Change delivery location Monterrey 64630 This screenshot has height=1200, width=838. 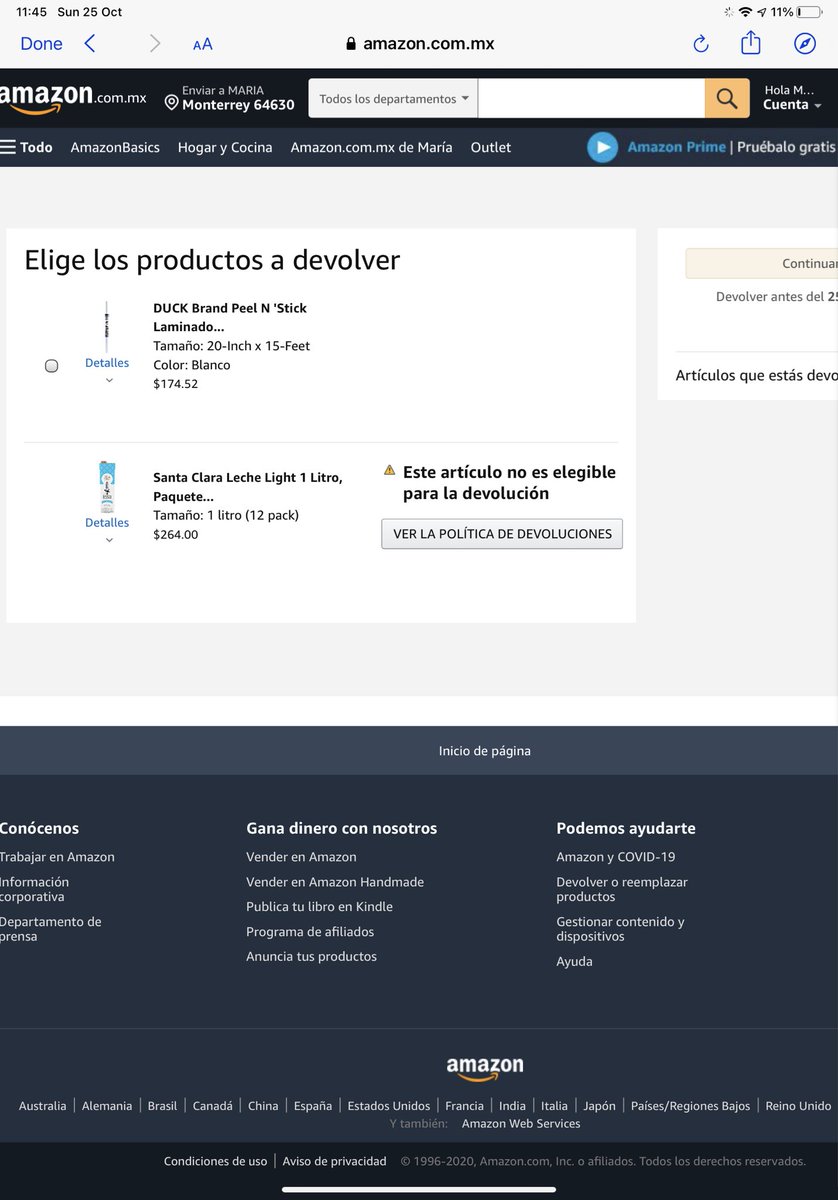[x=230, y=98]
